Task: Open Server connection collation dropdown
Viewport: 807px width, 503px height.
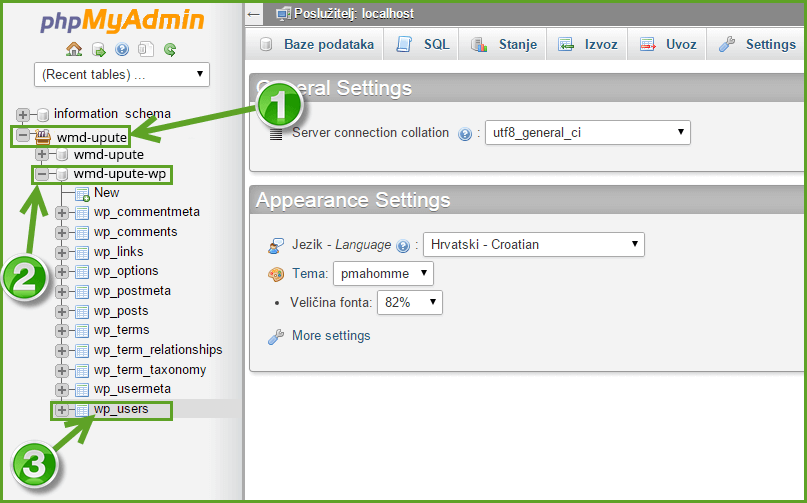Action: click(588, 133)
